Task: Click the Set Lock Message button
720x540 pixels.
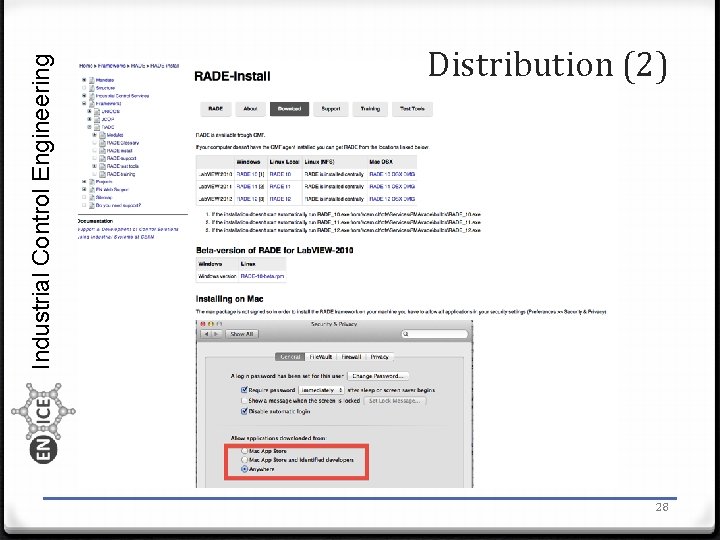Action: click(395, 401)
